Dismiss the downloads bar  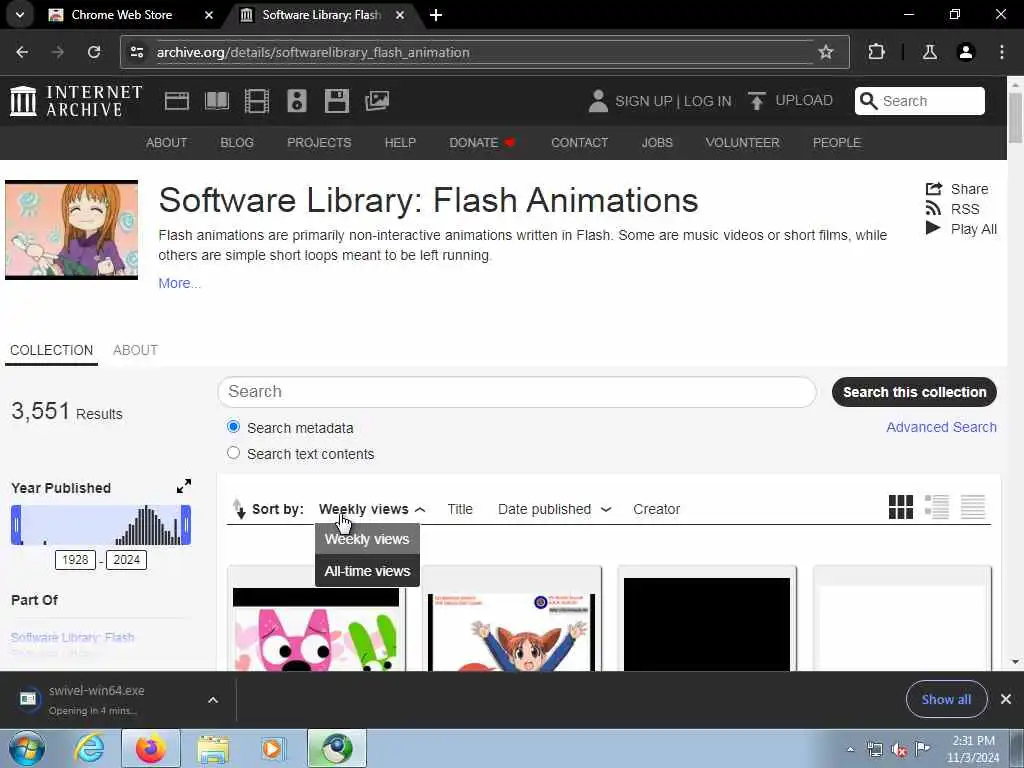1006,699
